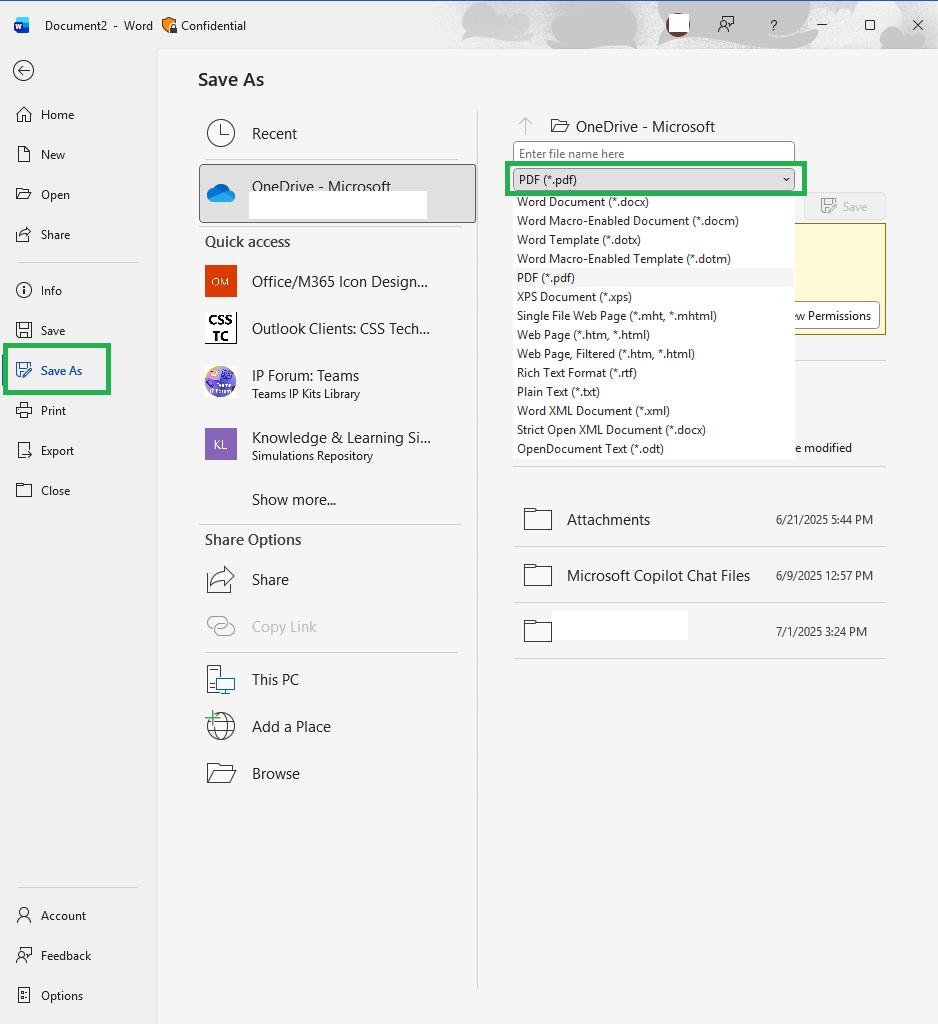Image resolution: width=938 pixels, height=1024 pixels.
Task: Select Web Page (*.htm, *.html) format
Action: pyautogui.click(x=654, y=334)
